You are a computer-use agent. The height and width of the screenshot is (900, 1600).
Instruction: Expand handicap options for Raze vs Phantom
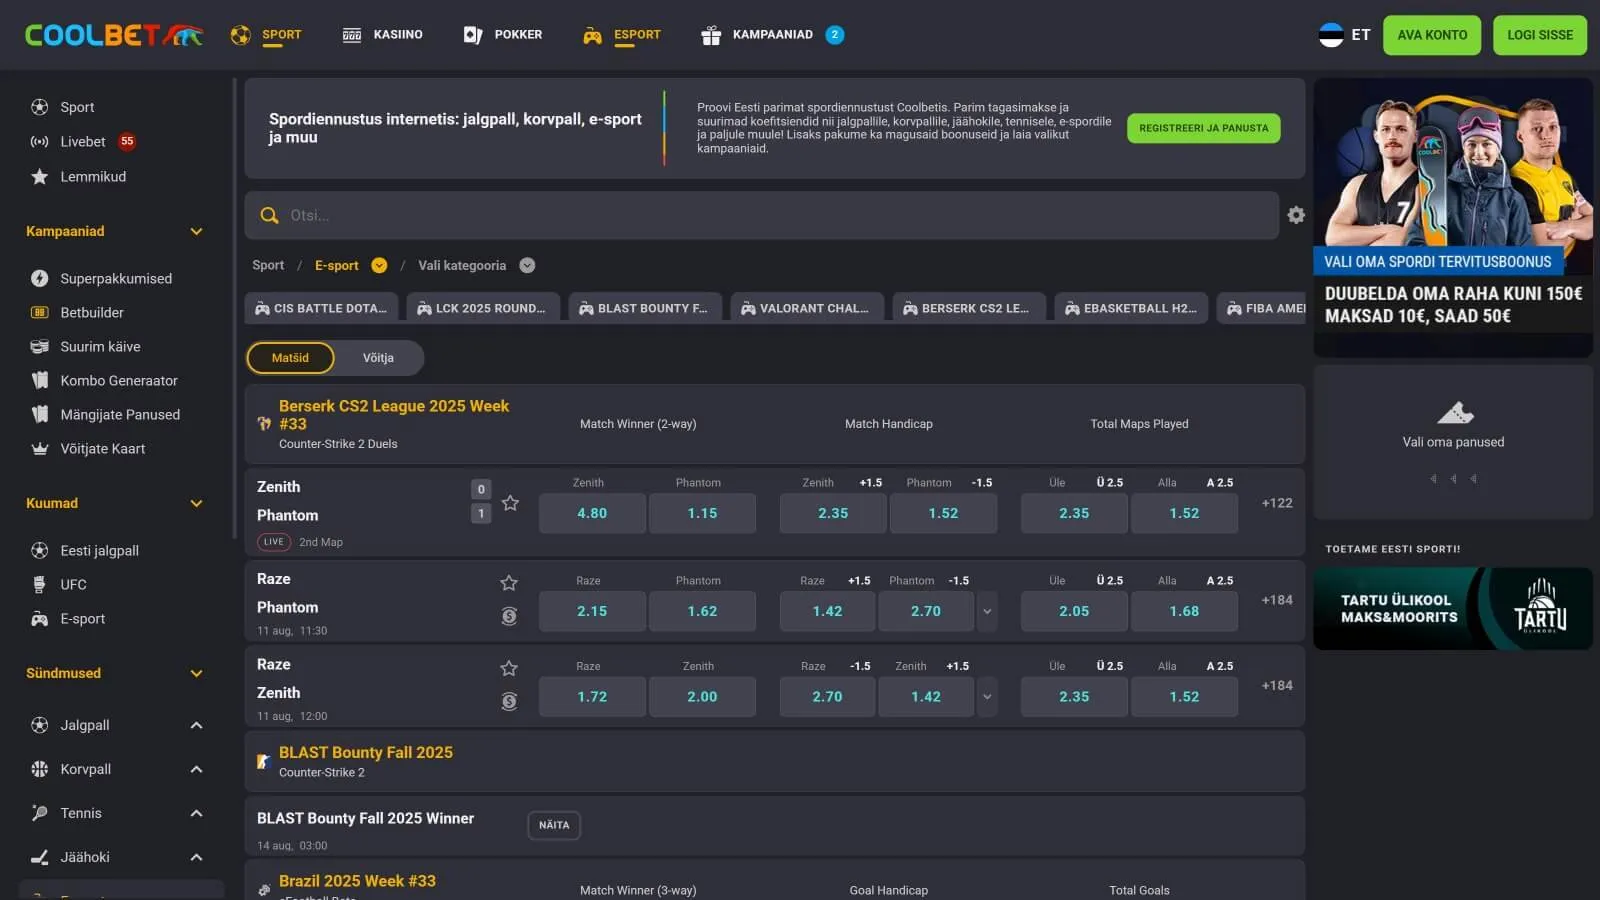pos(987,611)
